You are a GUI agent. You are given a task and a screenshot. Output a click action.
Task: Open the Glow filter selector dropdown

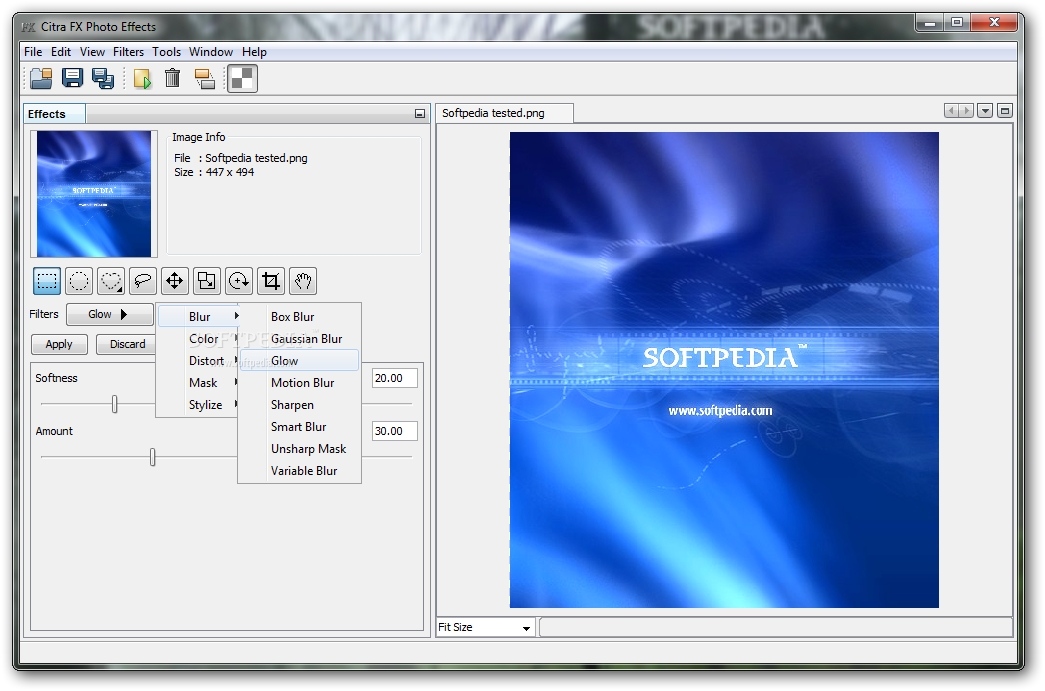click(x=110, y=315)
